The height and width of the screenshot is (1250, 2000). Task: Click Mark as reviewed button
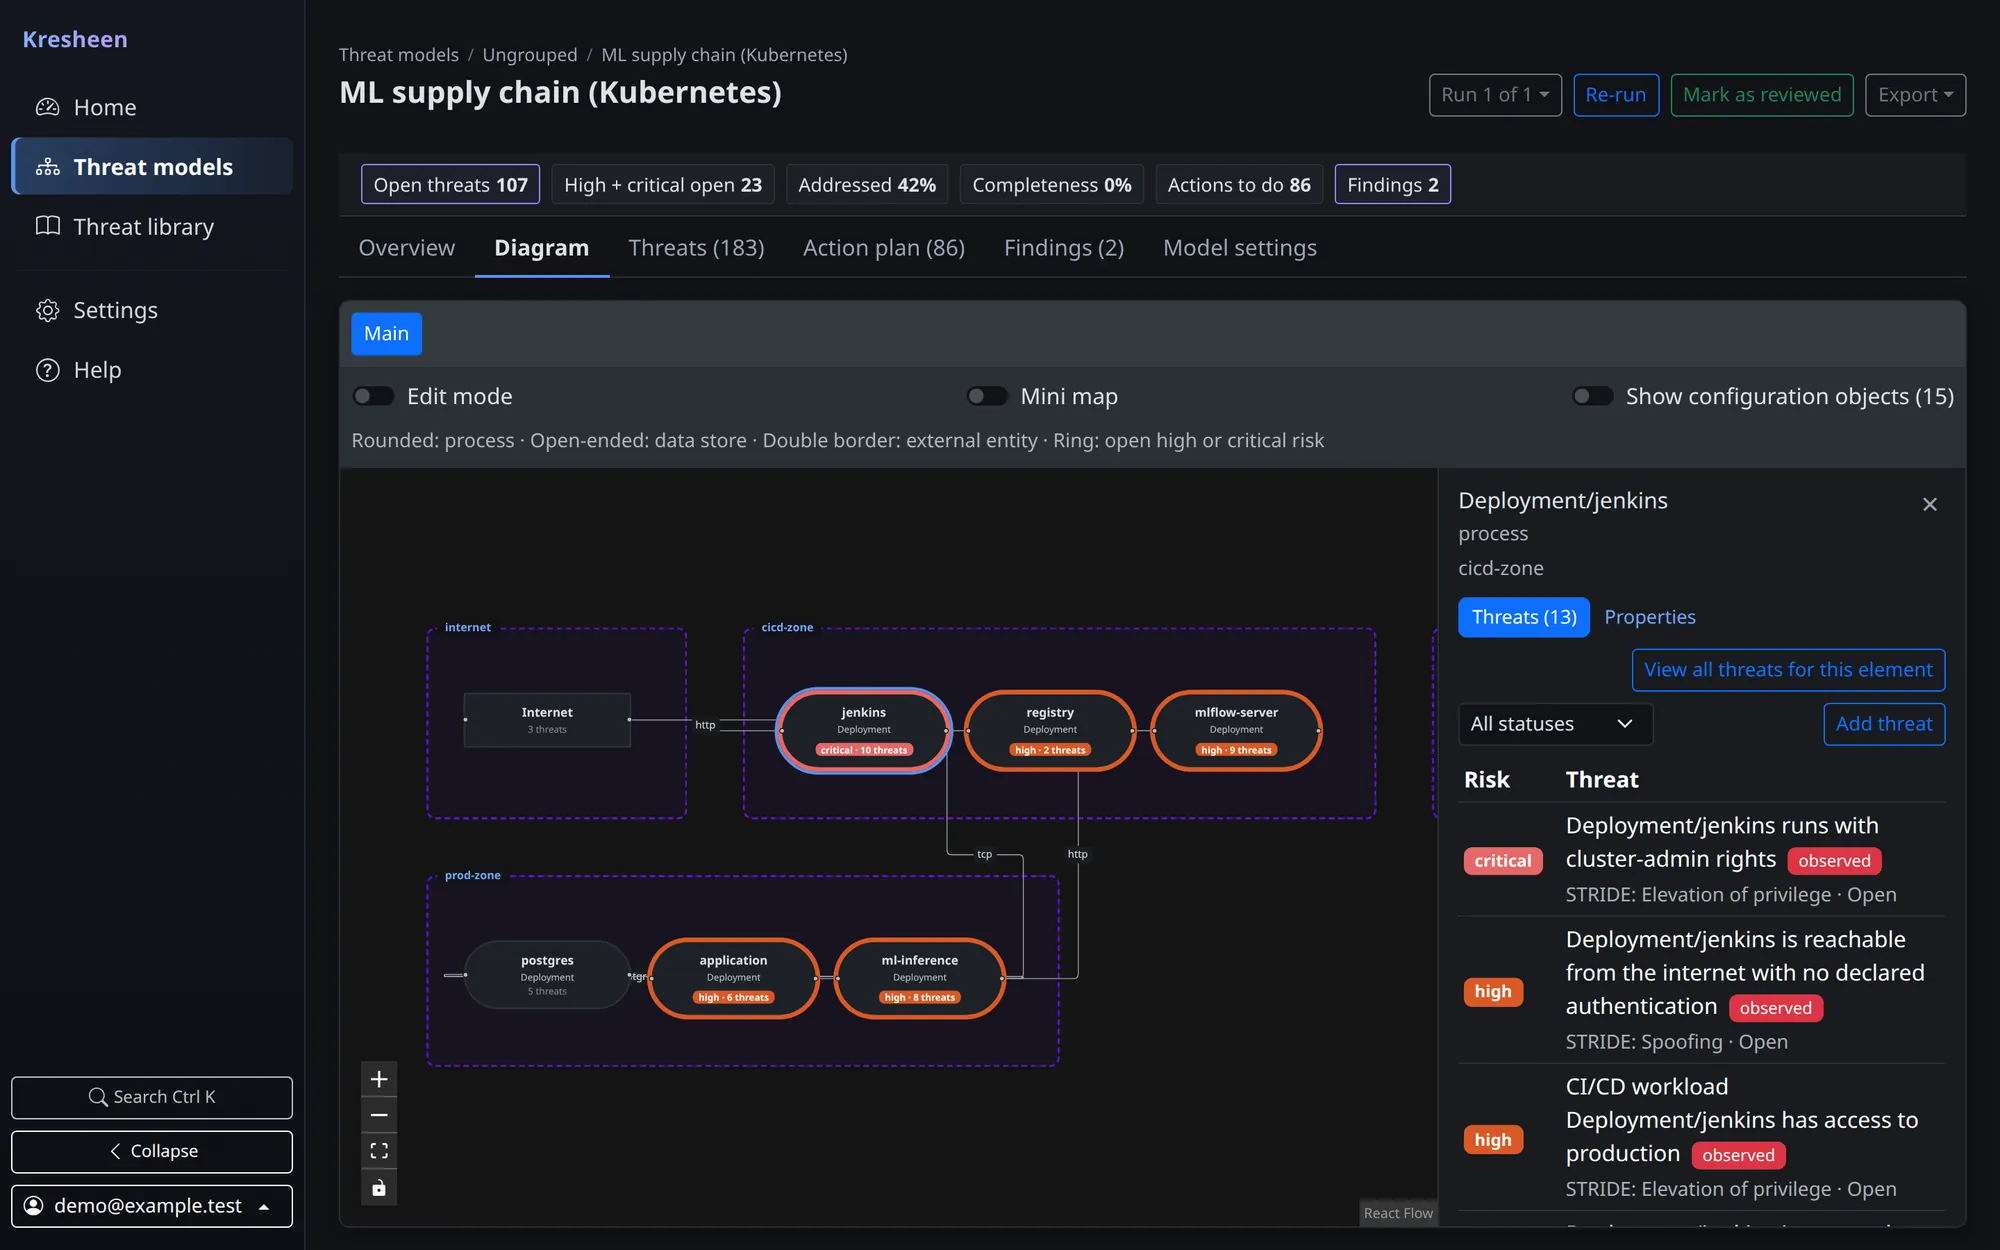click(x=1762, y=95)
